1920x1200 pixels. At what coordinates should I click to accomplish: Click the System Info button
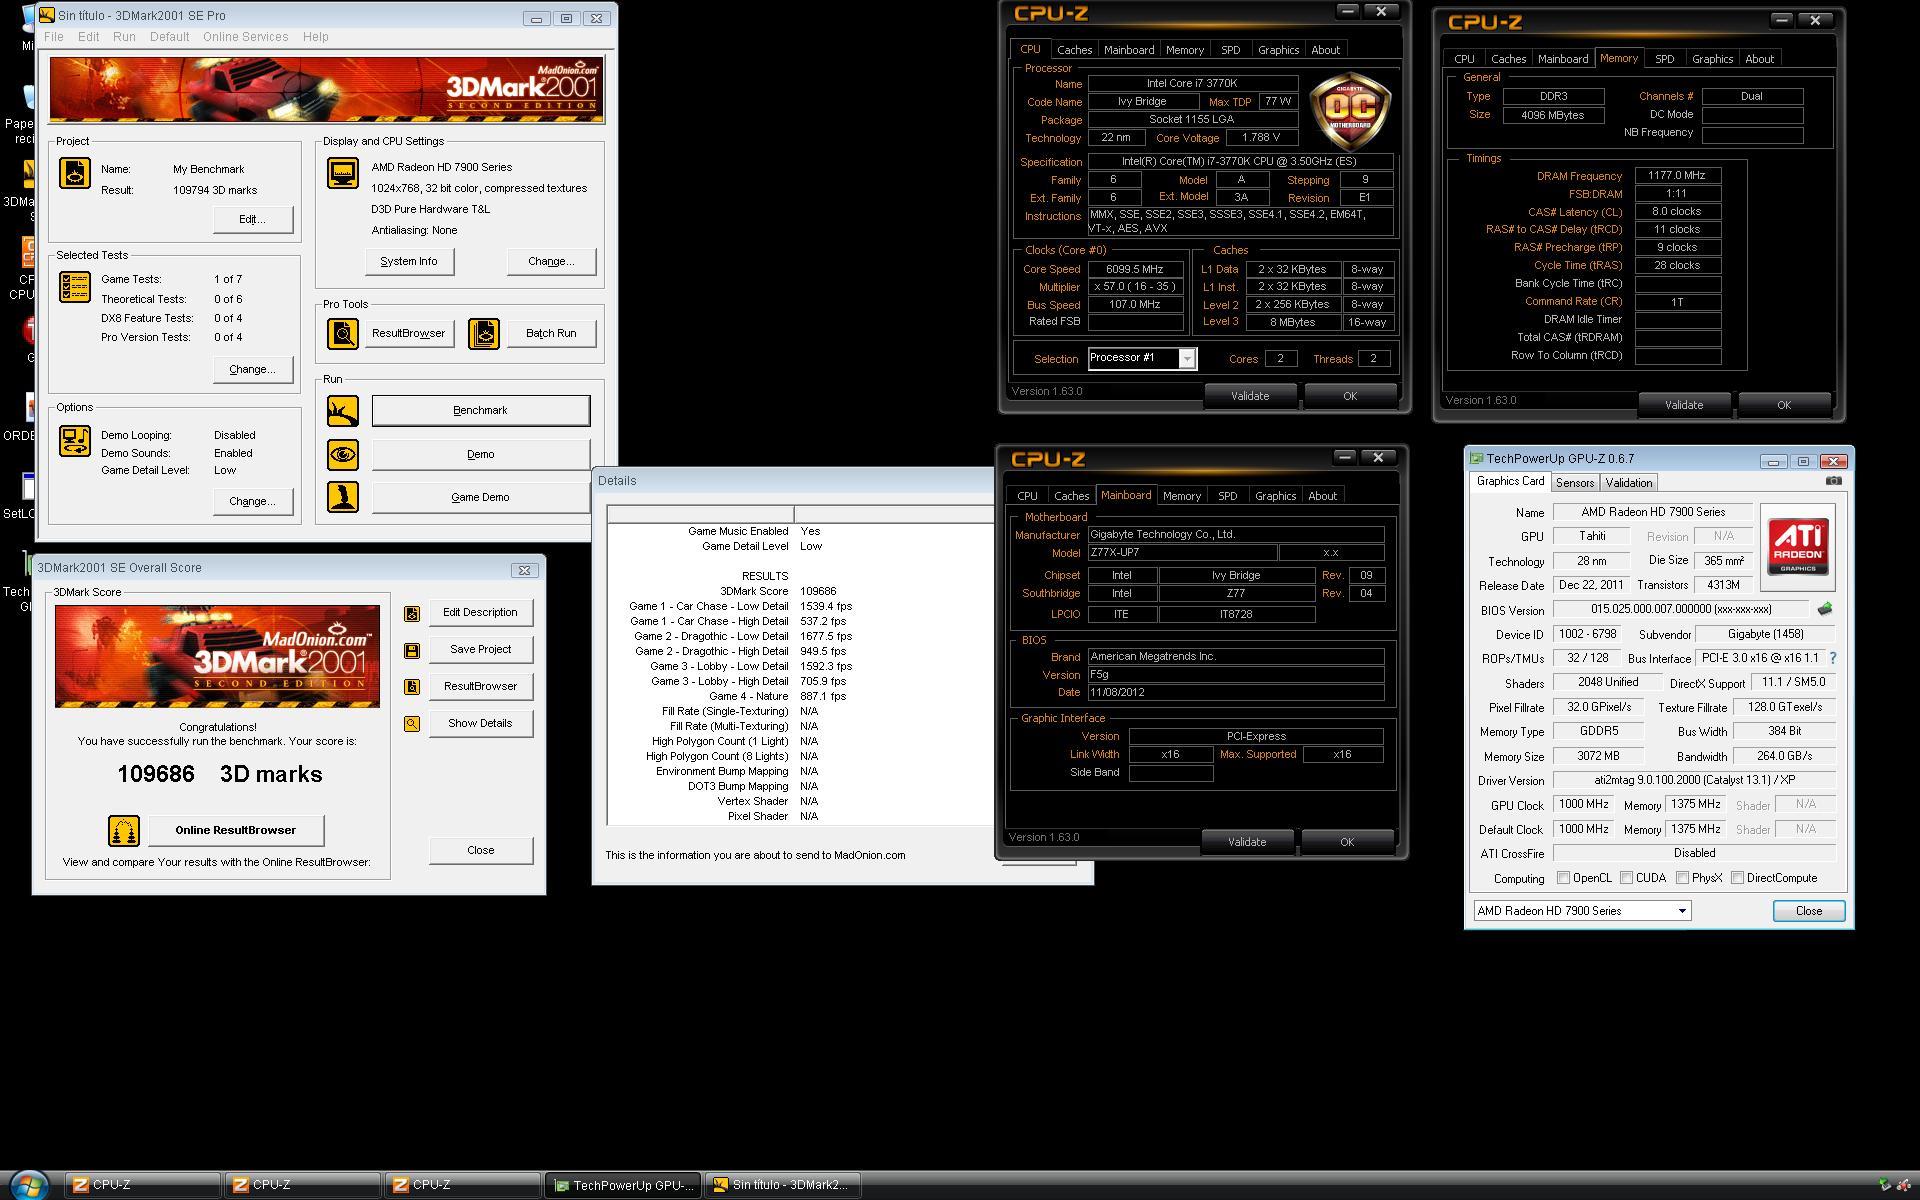[409, 261]
